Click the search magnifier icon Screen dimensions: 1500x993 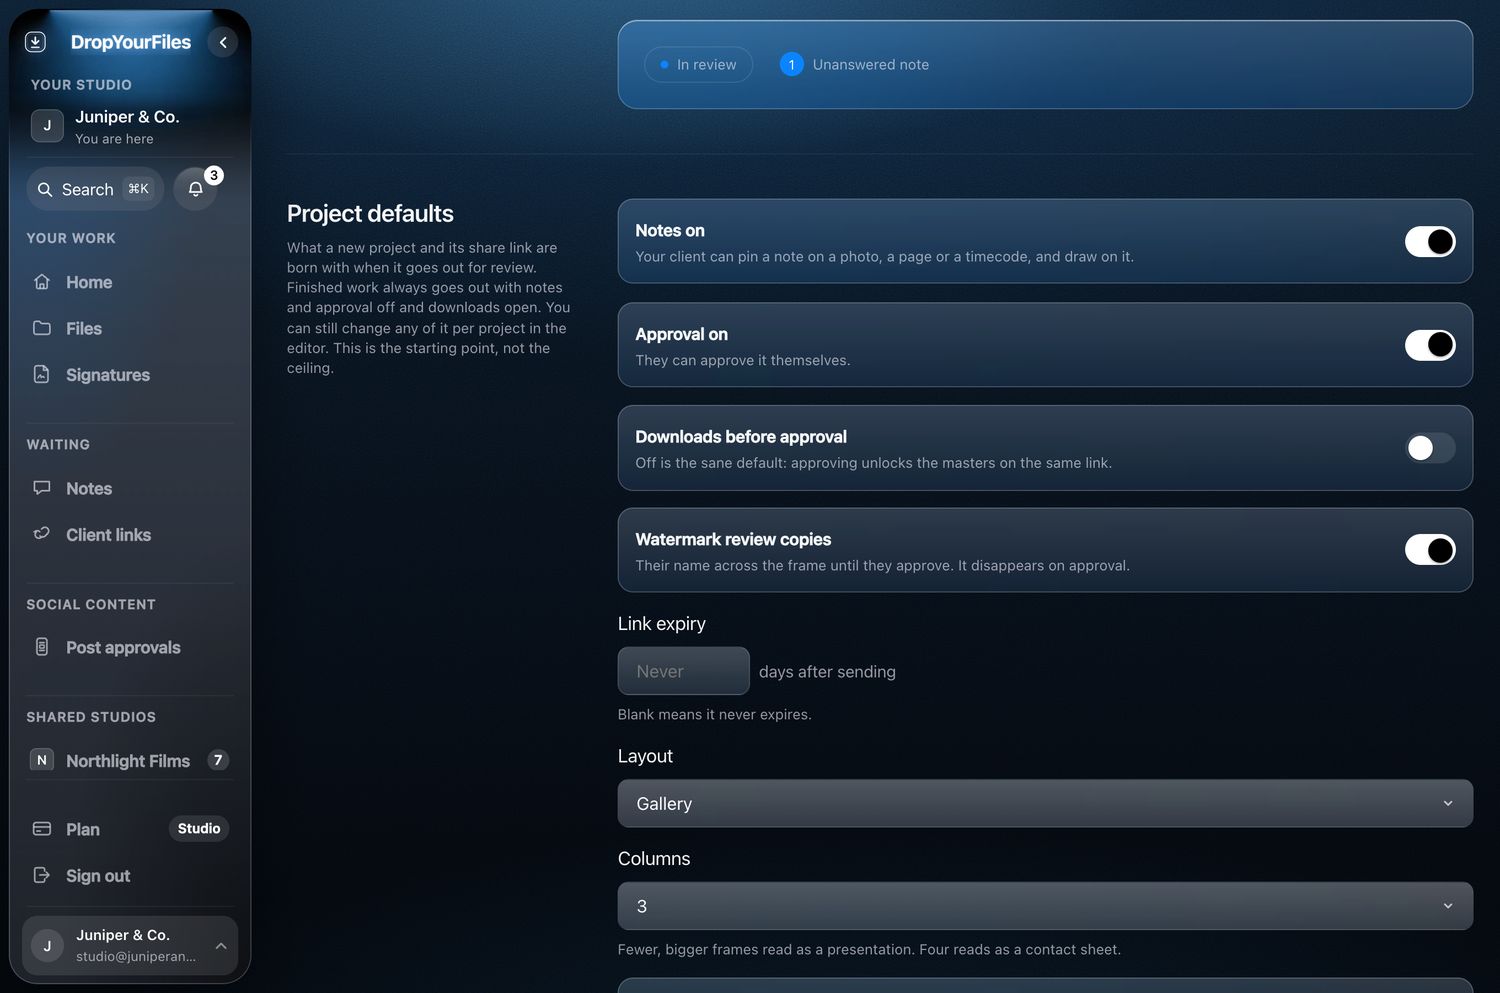pyautogui.click(x=45, y=189)
